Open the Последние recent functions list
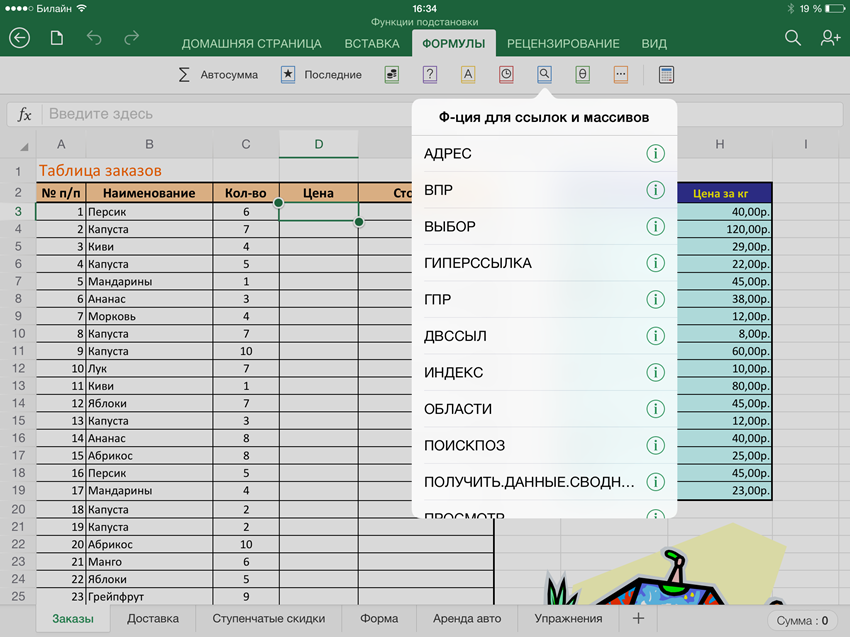This screenshot has width=850, height=637. coord(321,75)
